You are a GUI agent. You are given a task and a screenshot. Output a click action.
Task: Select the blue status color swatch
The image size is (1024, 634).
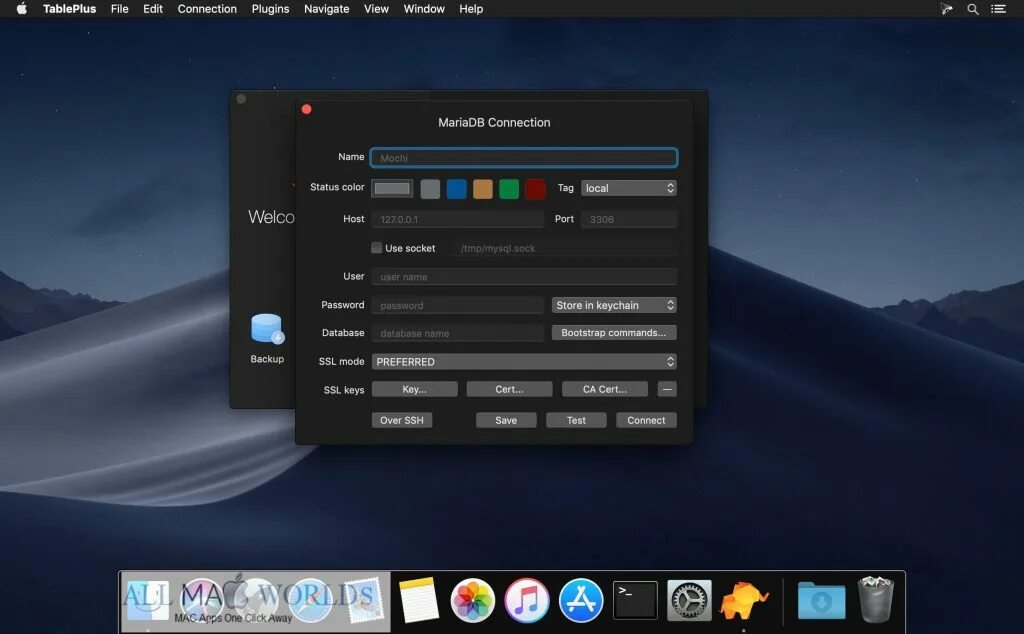point(456,189)
